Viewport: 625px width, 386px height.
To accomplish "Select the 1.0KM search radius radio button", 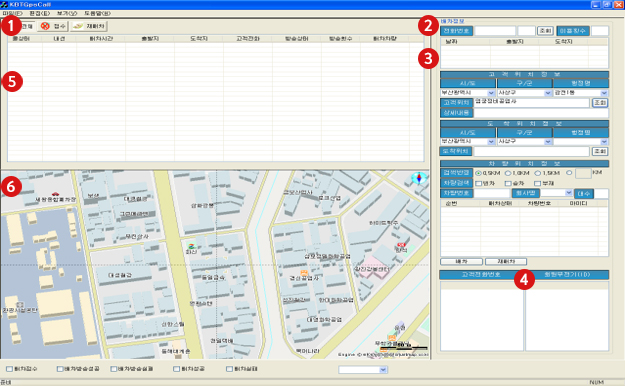I will point(508,173).
